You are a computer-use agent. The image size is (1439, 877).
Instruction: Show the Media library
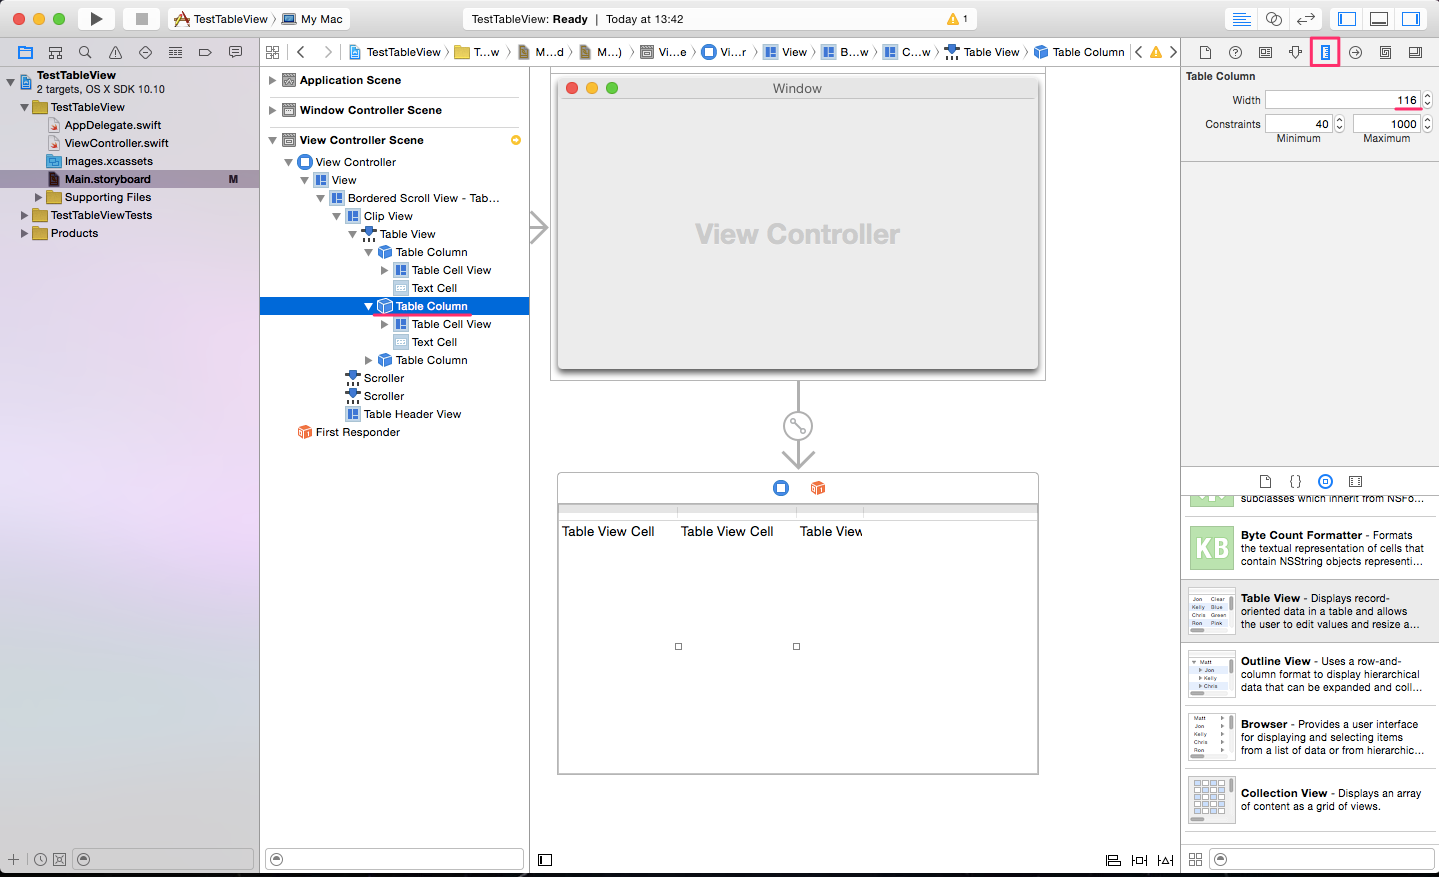tap(1355, 481)
